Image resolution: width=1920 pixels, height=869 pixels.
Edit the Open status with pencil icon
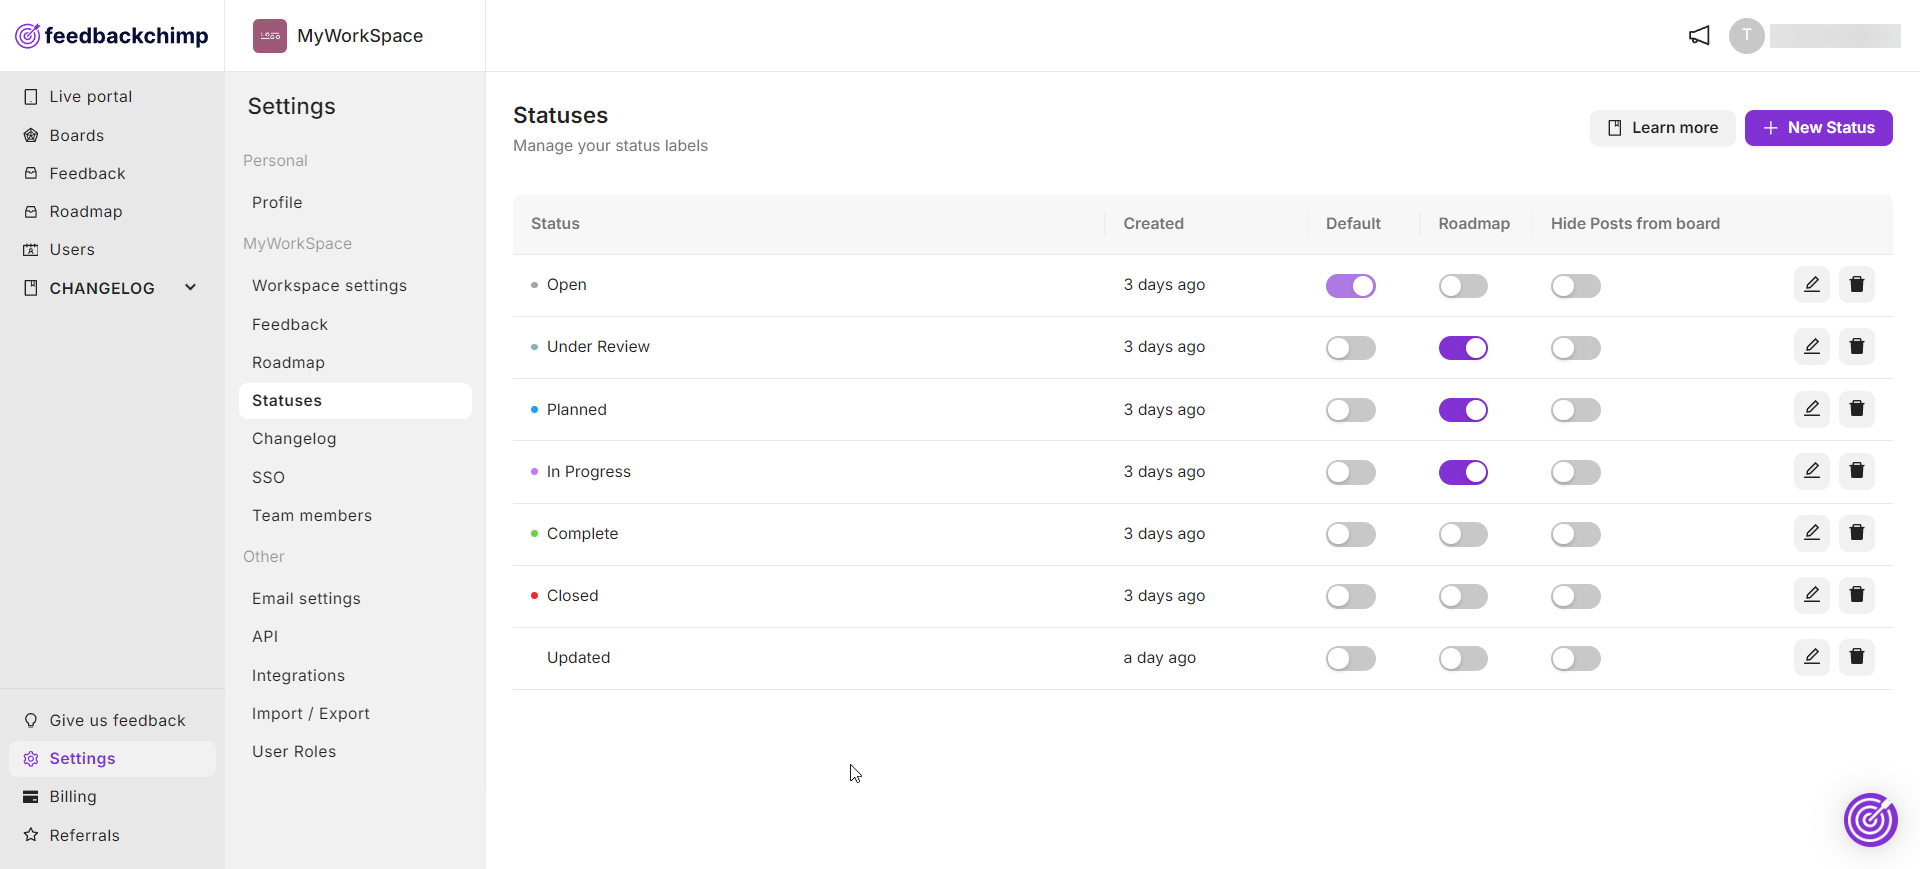point(1811,285)
